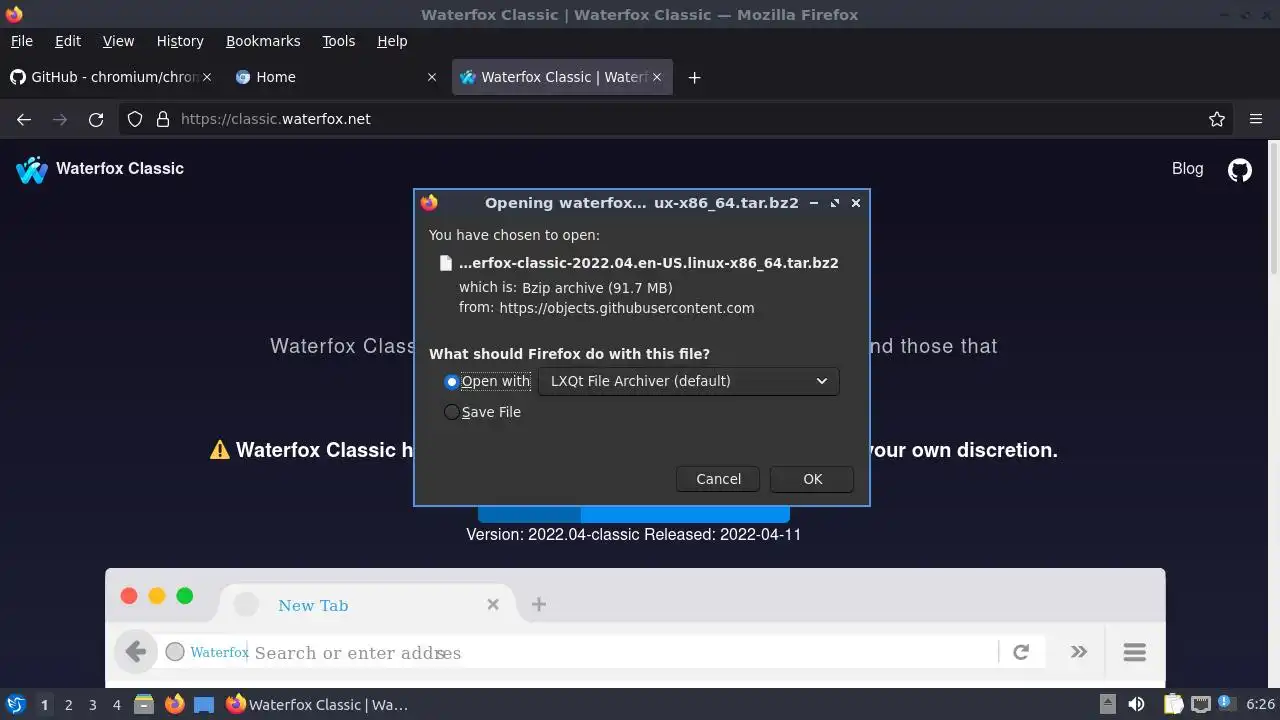Click the removable media tray icon
Image resolution: width=1280 pixels, height=720 pixels.
pyautogui.click(x=1108, y=705)
